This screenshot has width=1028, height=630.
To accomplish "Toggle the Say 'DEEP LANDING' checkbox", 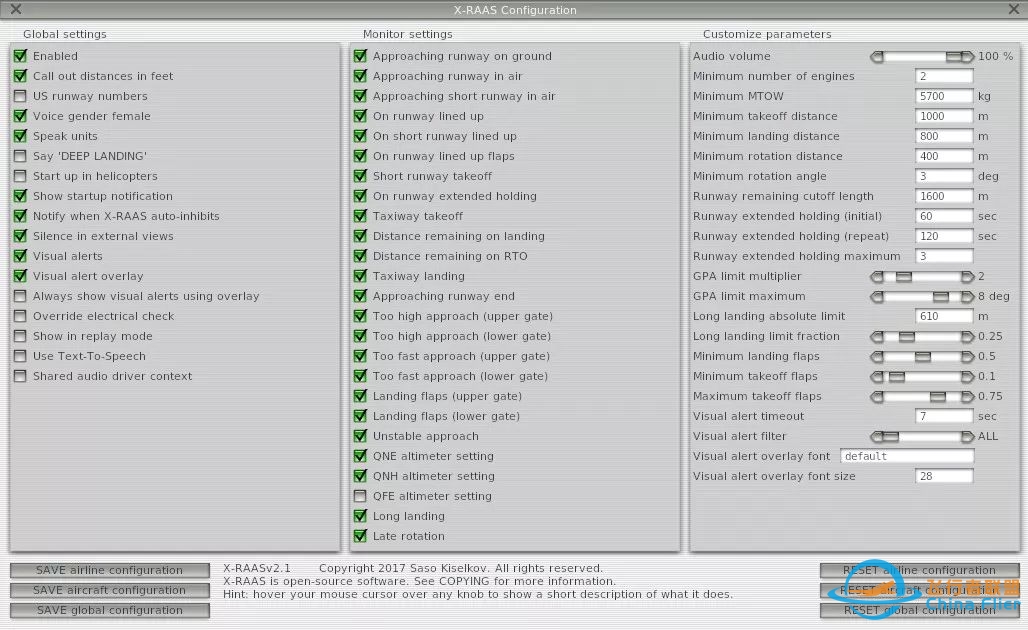I will [20, 157].
